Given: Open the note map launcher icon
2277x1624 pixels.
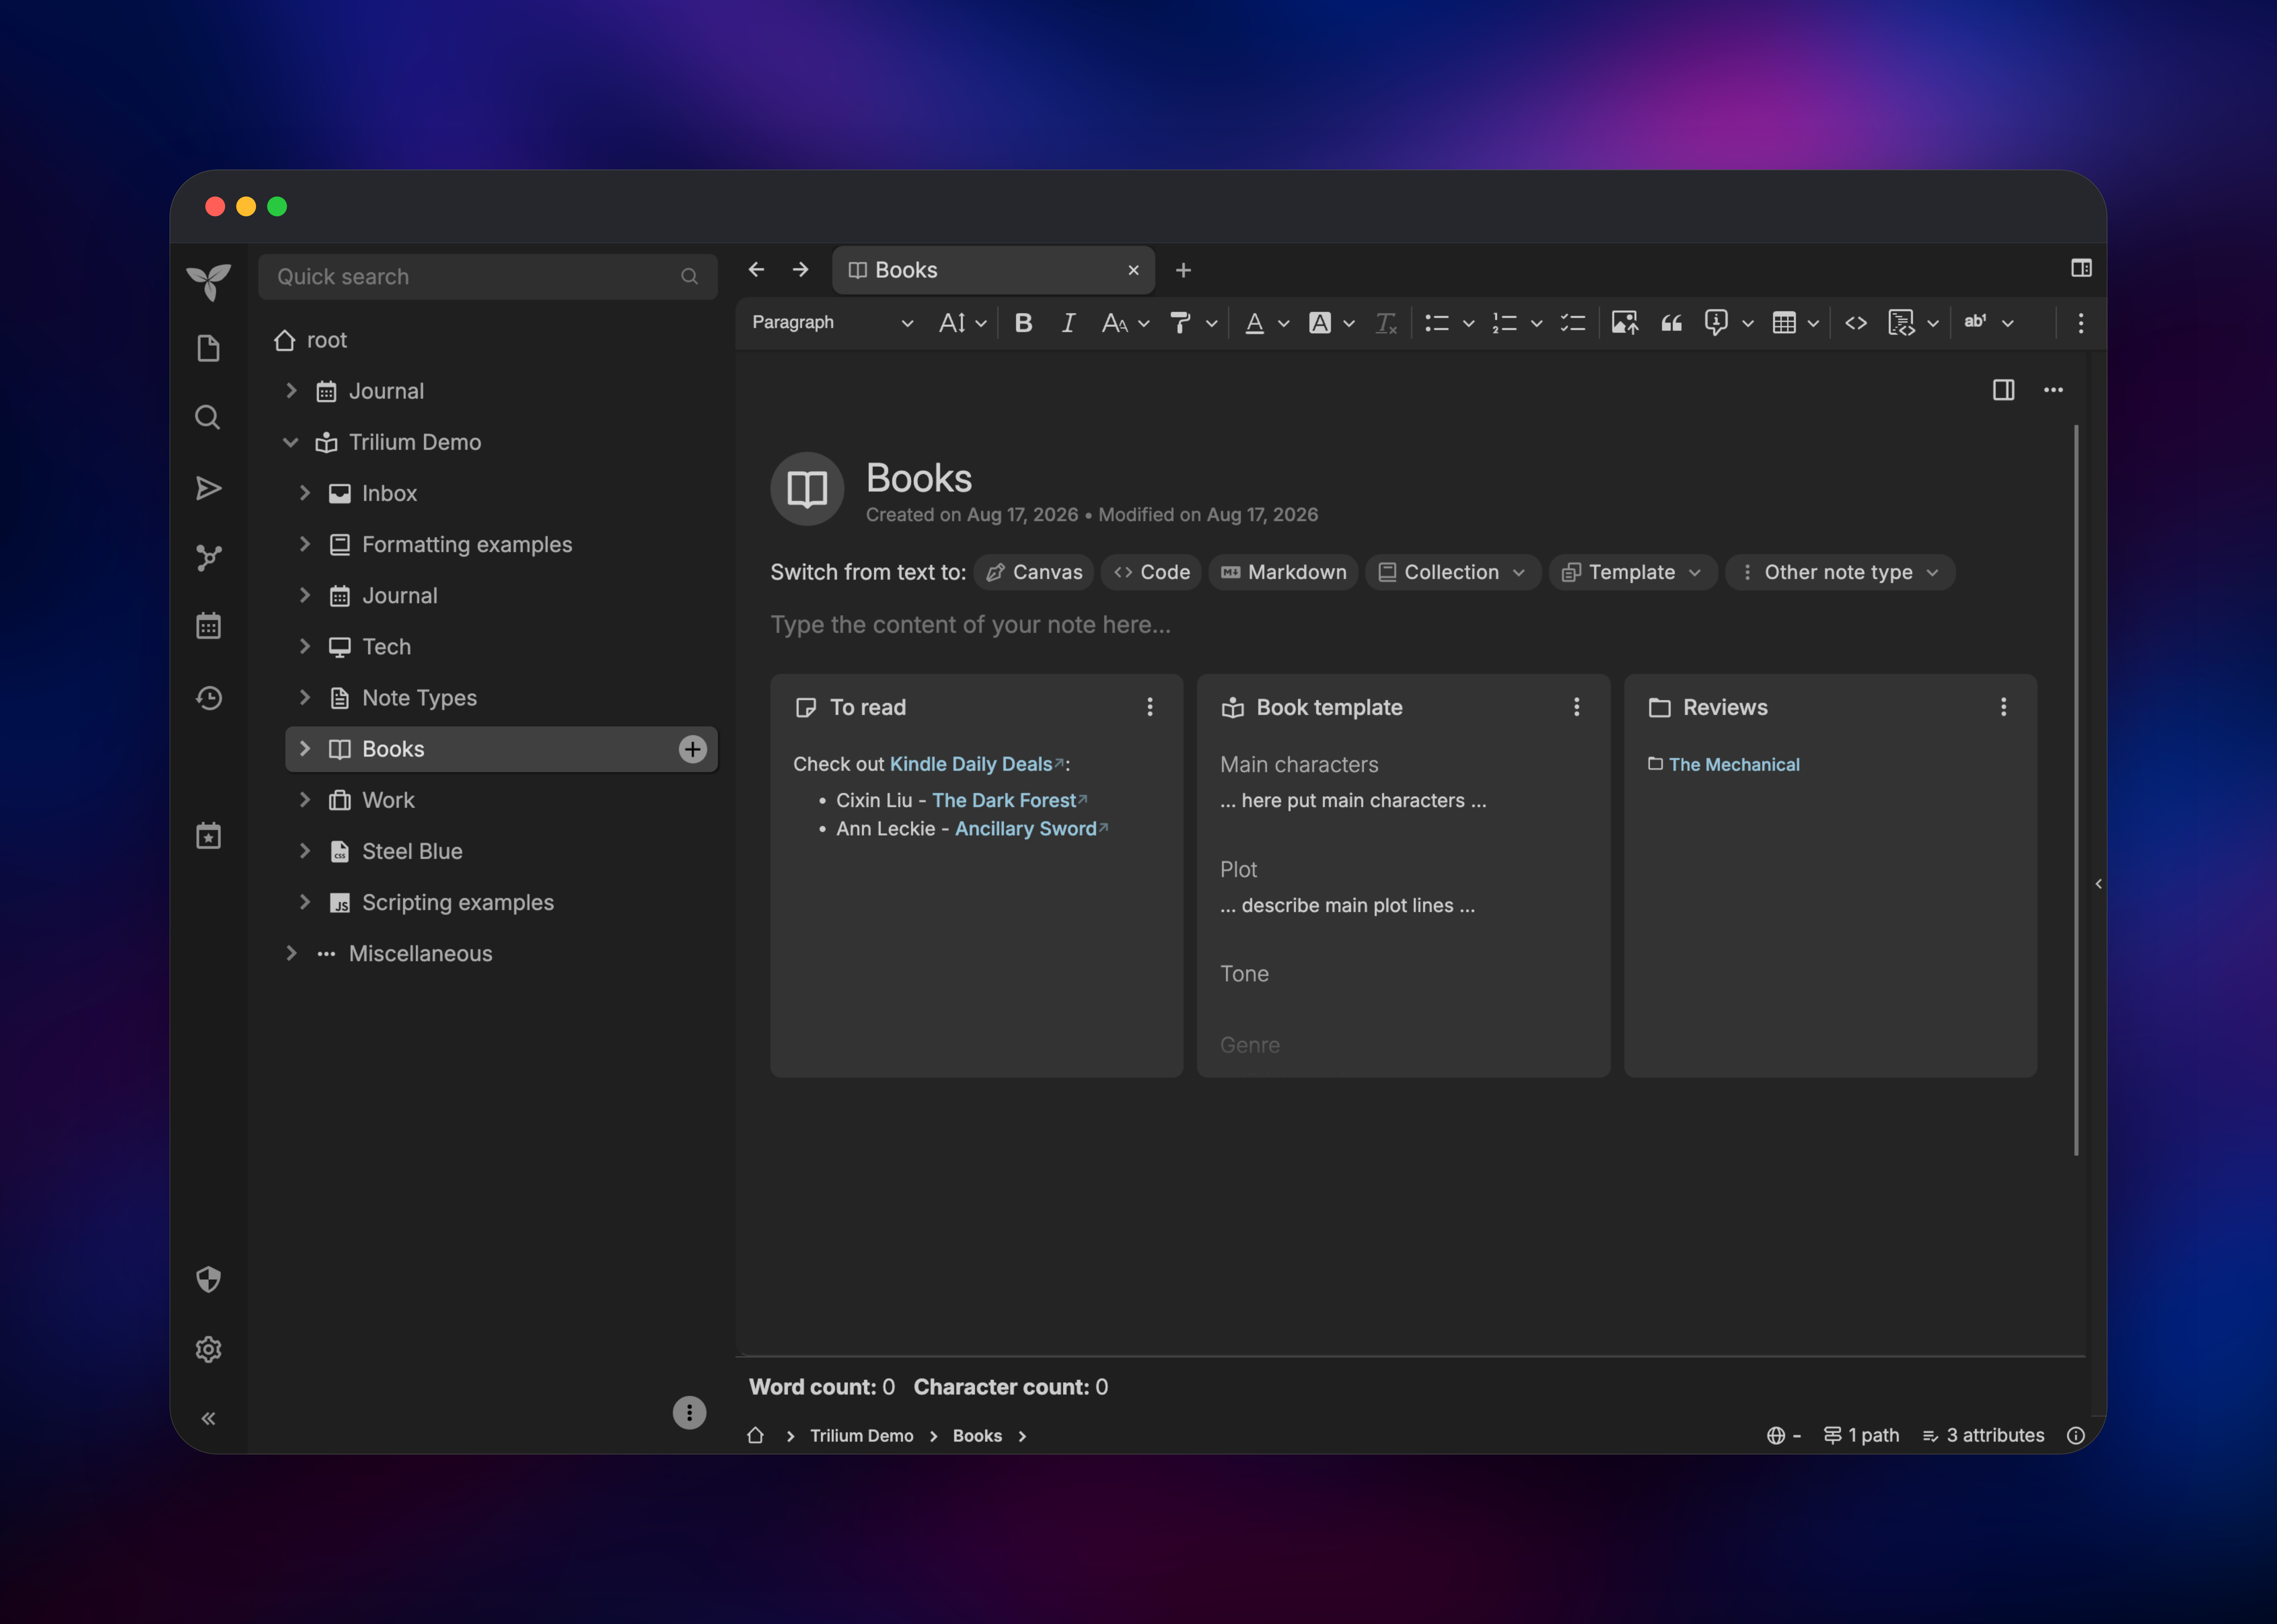Looking at the screenshot, I should coord(208,558).
